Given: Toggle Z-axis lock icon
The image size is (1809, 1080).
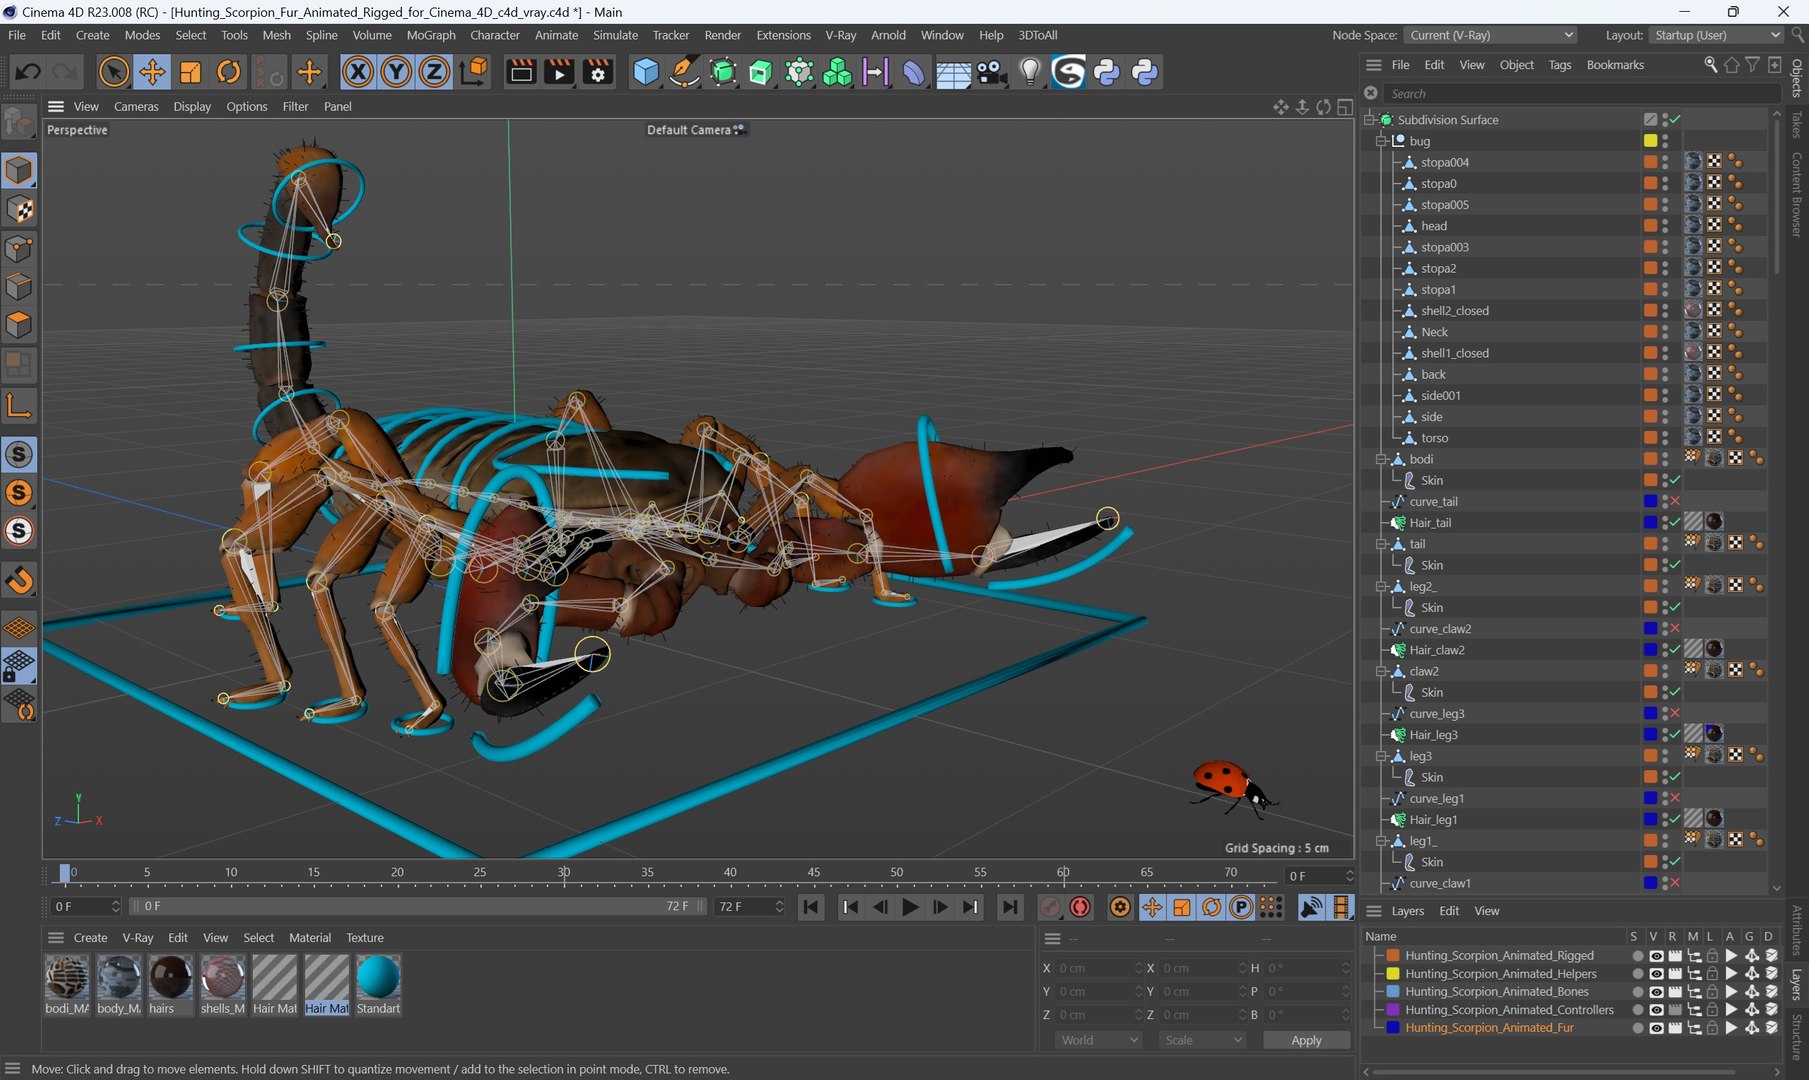Looking at the screenshot, I should (434, 72).
